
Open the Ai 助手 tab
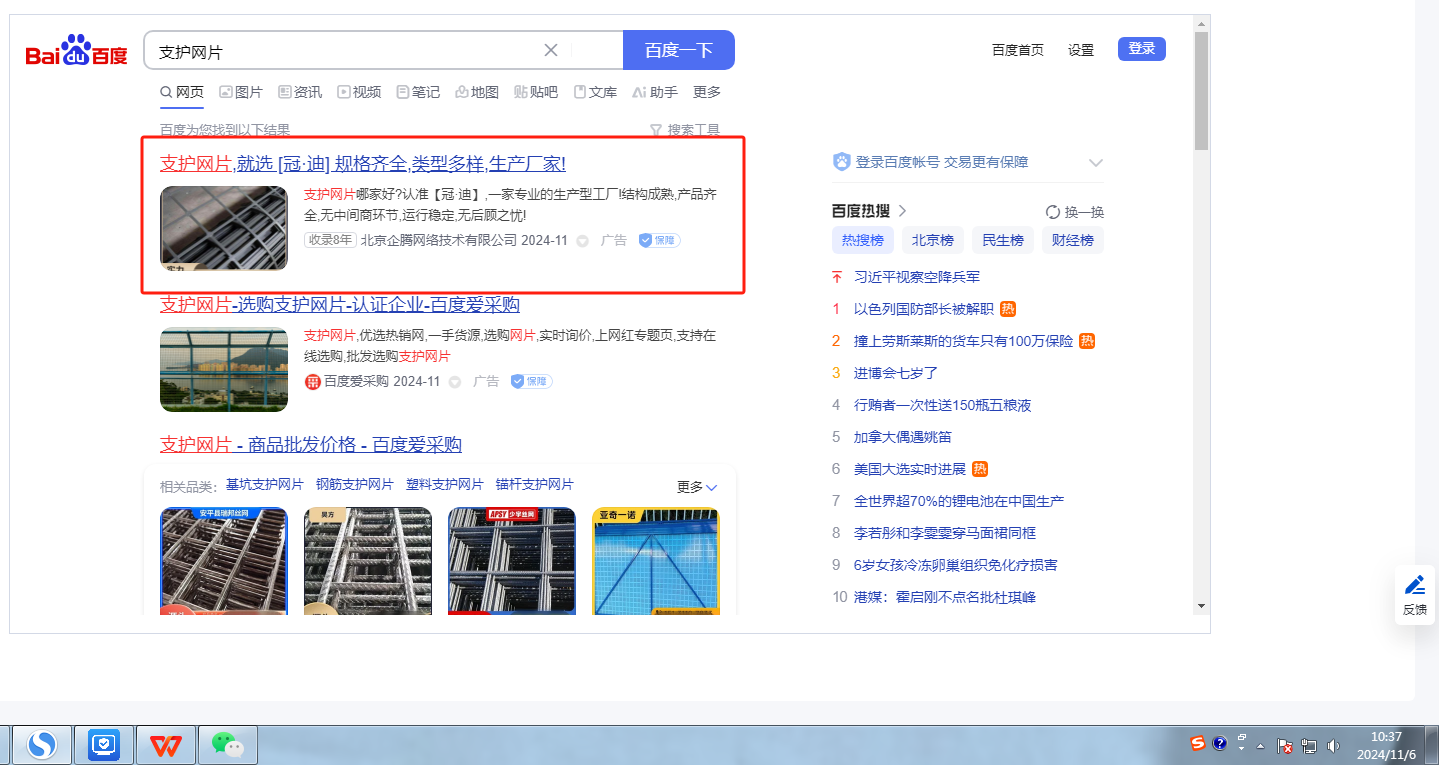[x=655, y=92]
